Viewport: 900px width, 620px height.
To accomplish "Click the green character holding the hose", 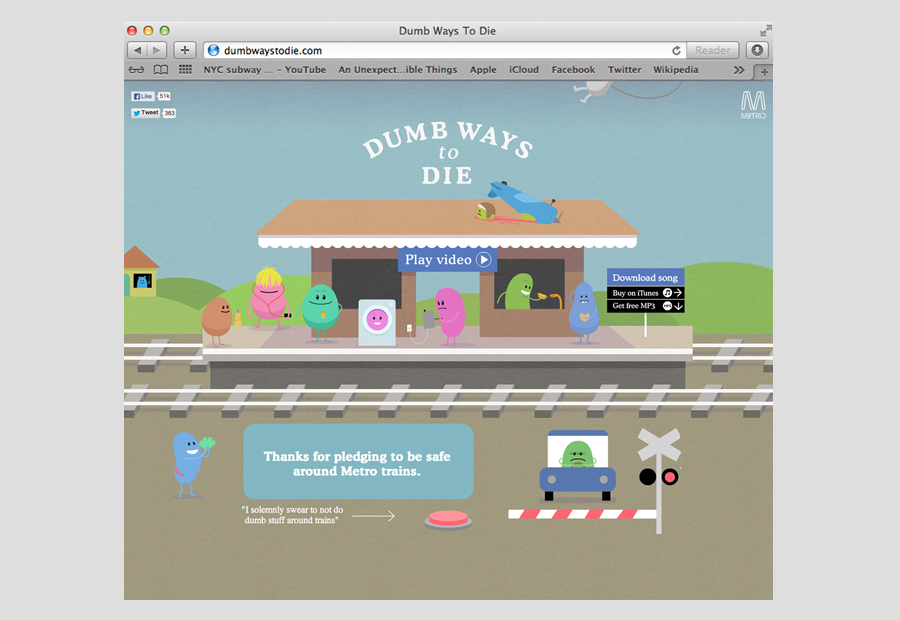I will coord(519,292).
